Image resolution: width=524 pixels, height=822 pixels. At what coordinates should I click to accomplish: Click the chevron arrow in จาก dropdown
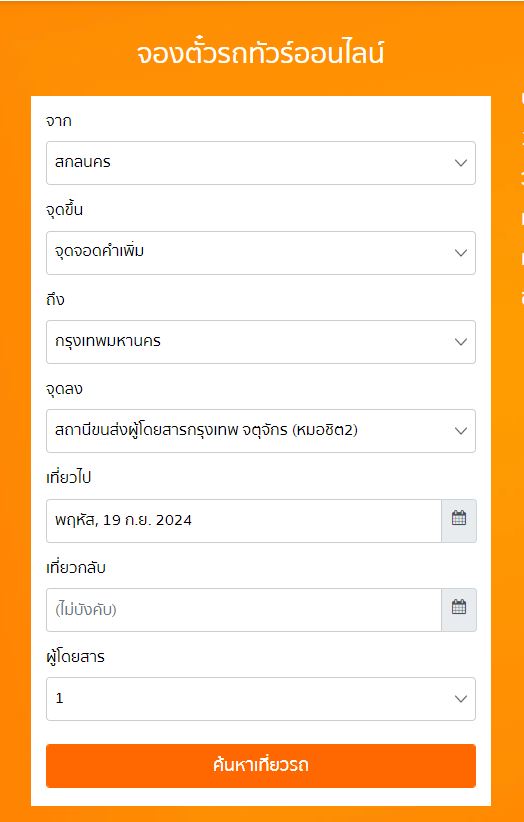click(461, 163)
